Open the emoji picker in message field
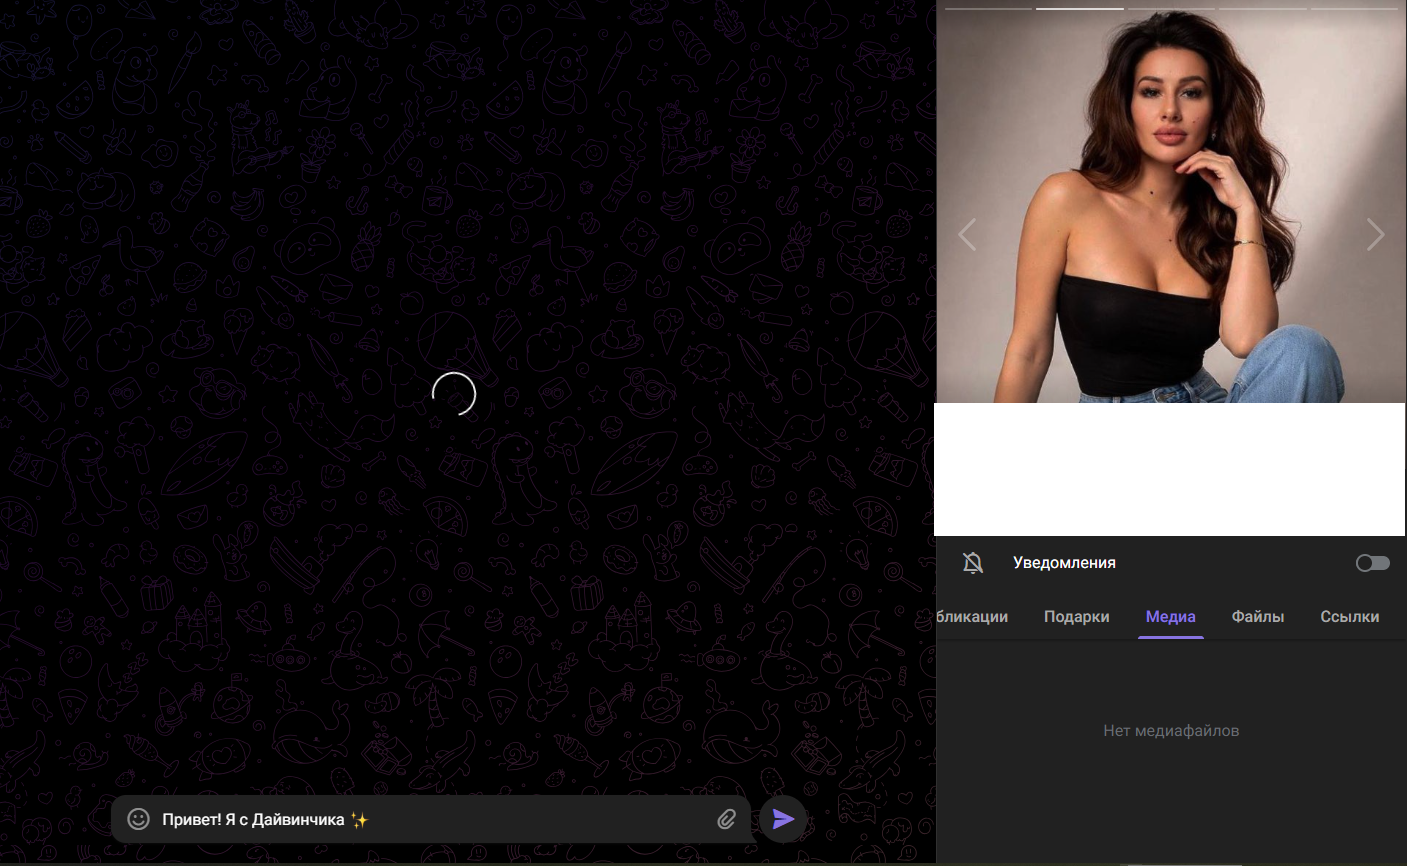 [x=138, y=820]
